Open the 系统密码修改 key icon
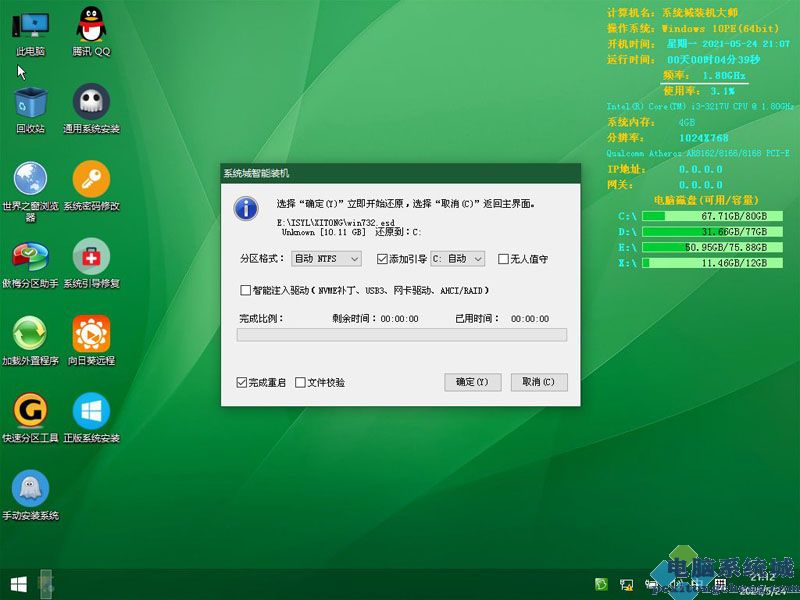This screenshot has width=800, height=600. (91, 187)
